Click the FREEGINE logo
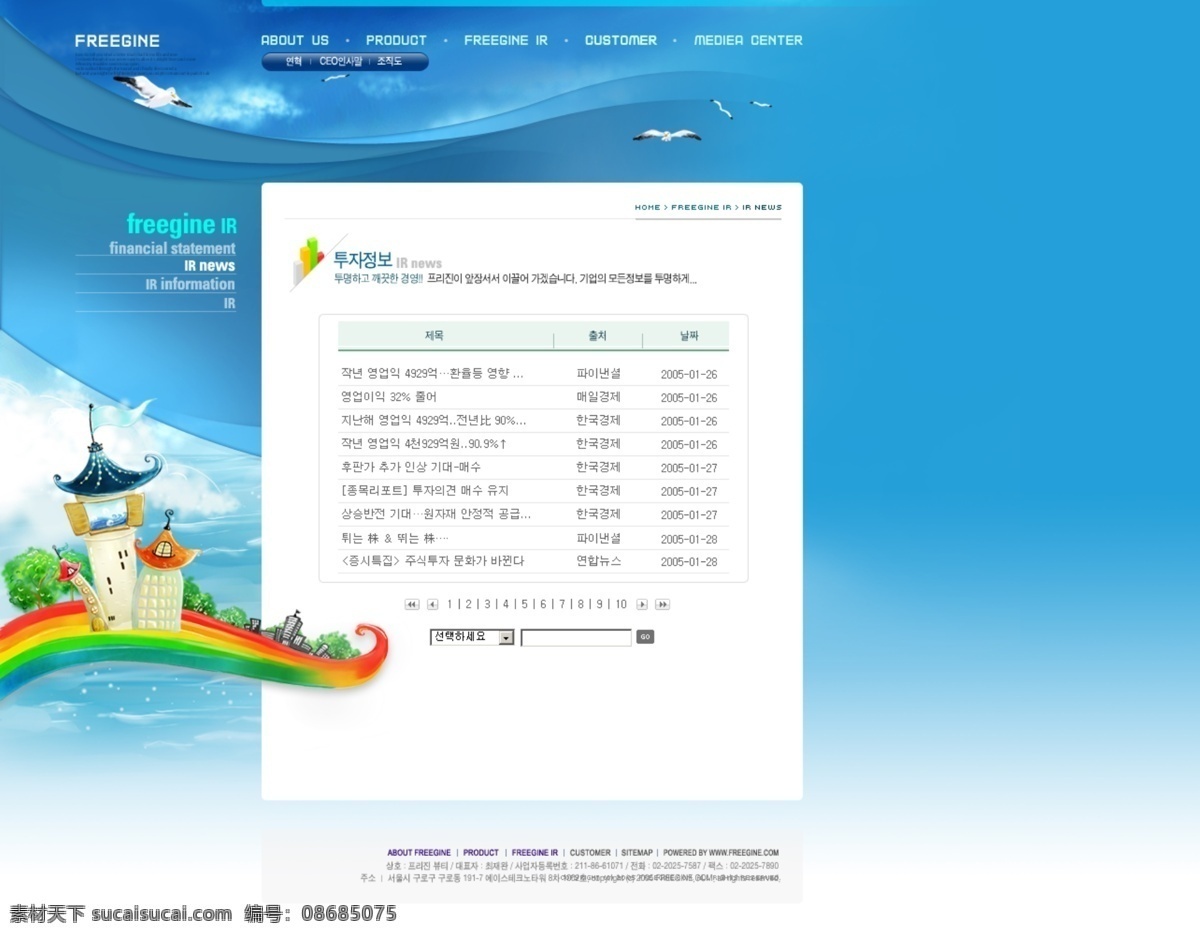The height and width of the screenshot is (937, 1200). click(x=117, y=41)
